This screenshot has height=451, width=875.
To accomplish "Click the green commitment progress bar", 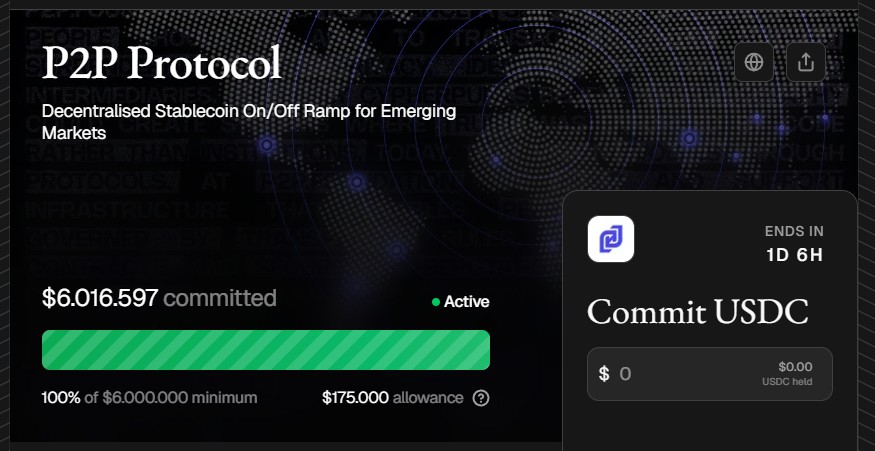I will 265,350.
